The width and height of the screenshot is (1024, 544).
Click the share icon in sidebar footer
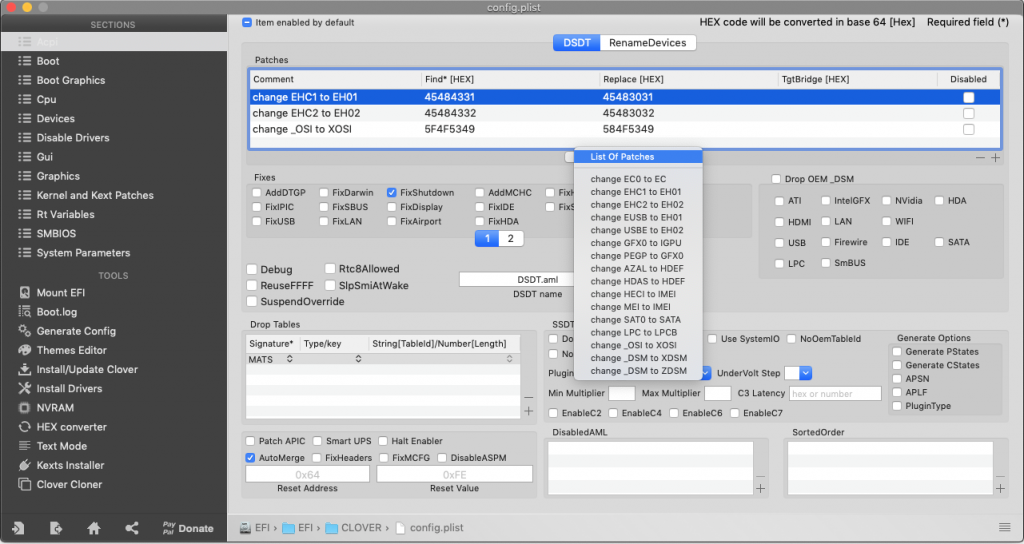(131, 528)
